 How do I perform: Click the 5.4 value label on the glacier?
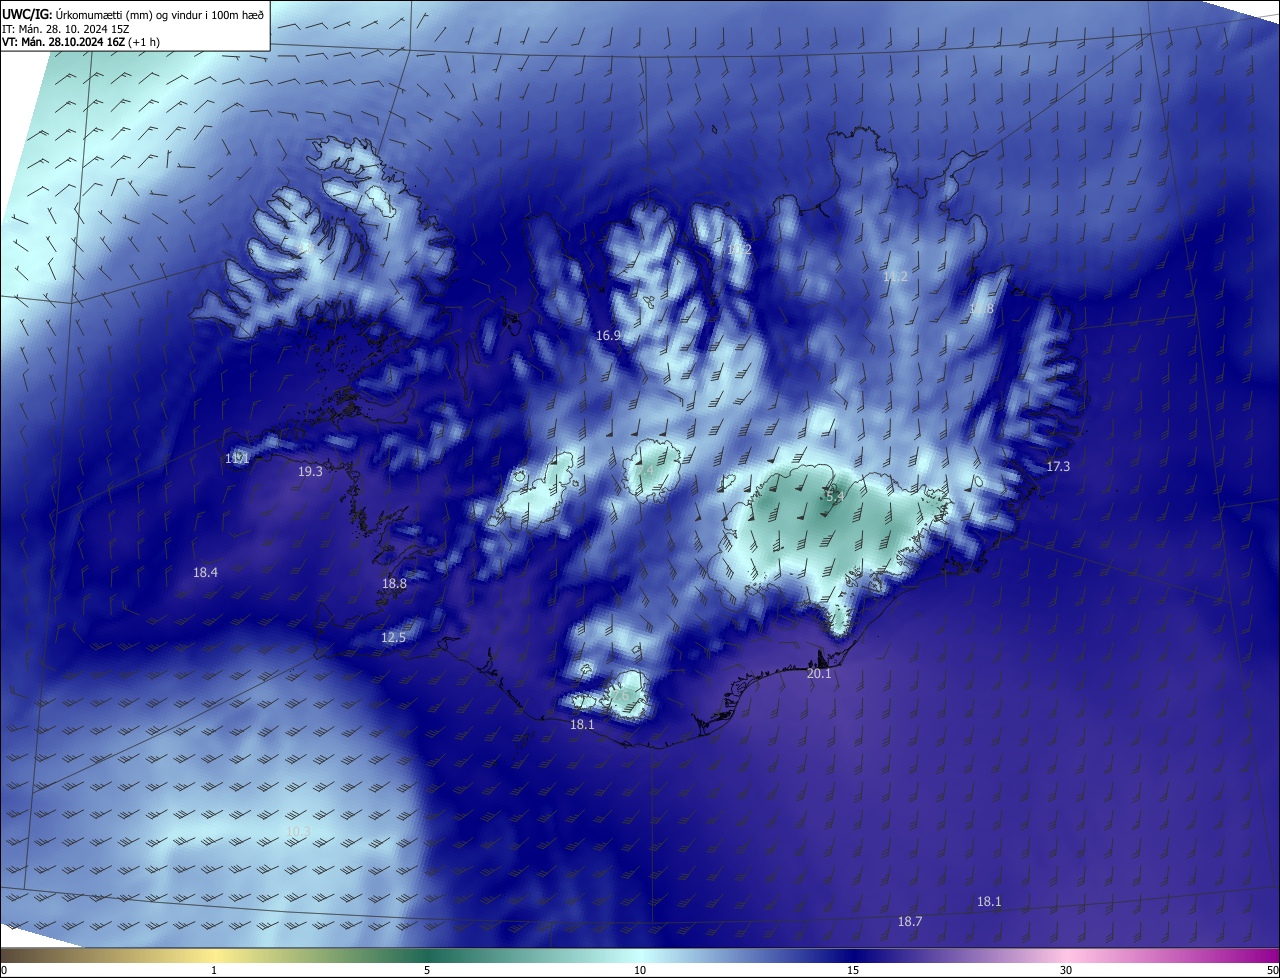[x=834, y=496]
